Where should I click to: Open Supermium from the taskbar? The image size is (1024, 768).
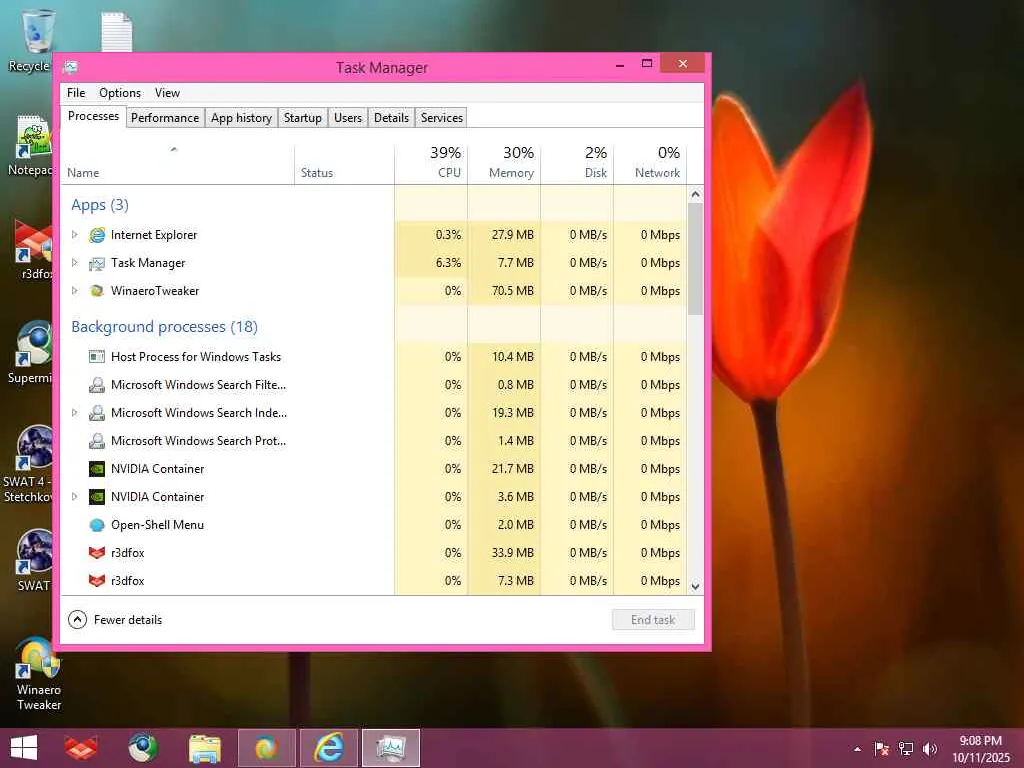pyautogui.click(x=143, y=748)
